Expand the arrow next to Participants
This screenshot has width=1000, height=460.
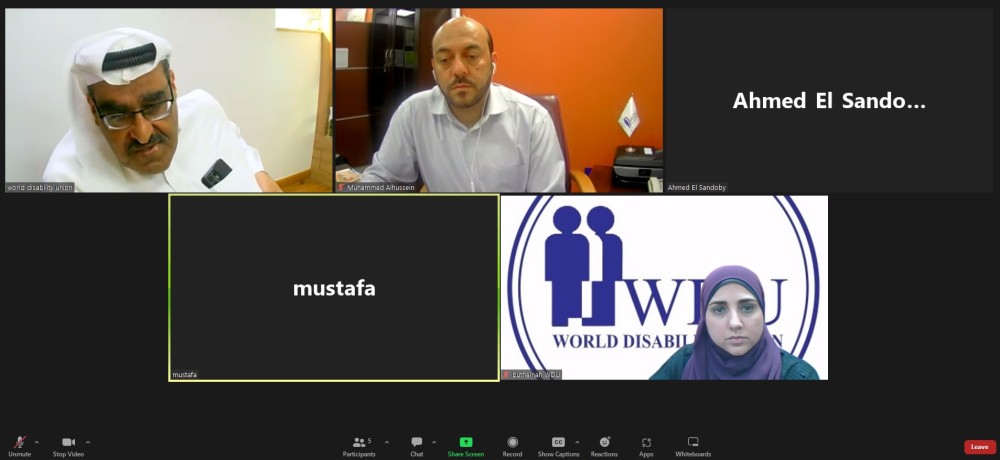point(386,442)
